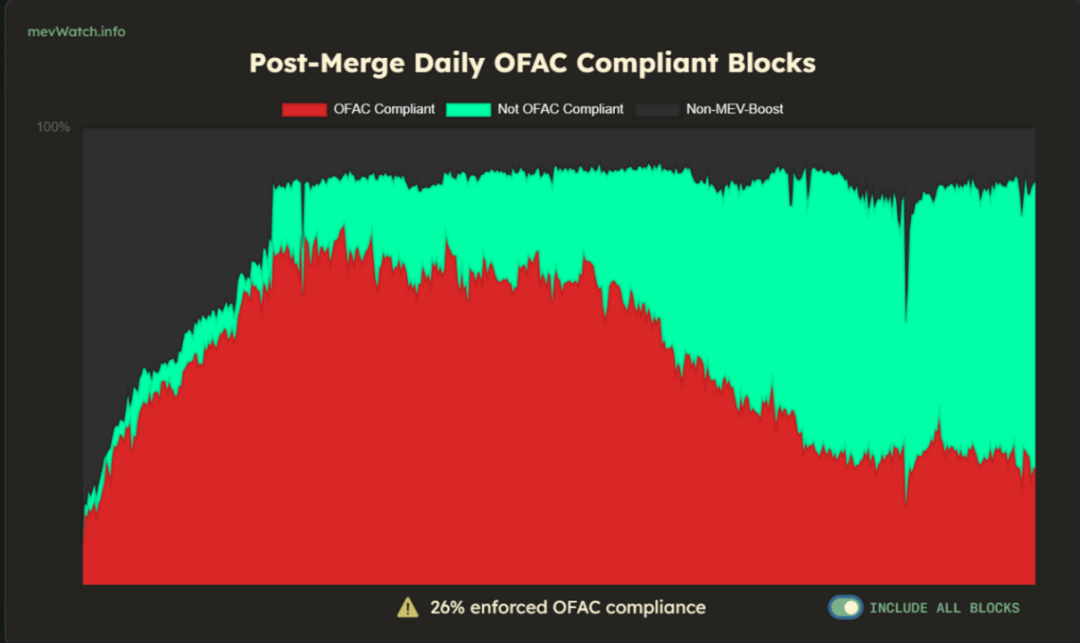This screenshot has height=643, width=1080.
Task: Hide Not OFAC Compliant series via legend label
Action: [x=560, y=109]
